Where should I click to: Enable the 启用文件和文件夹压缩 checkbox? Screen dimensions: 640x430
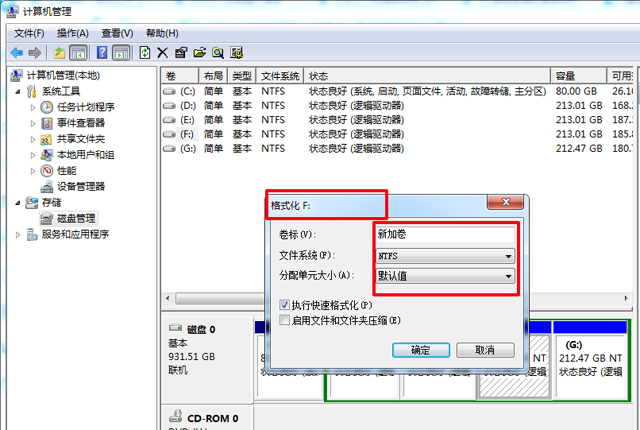tap(285, 320)
